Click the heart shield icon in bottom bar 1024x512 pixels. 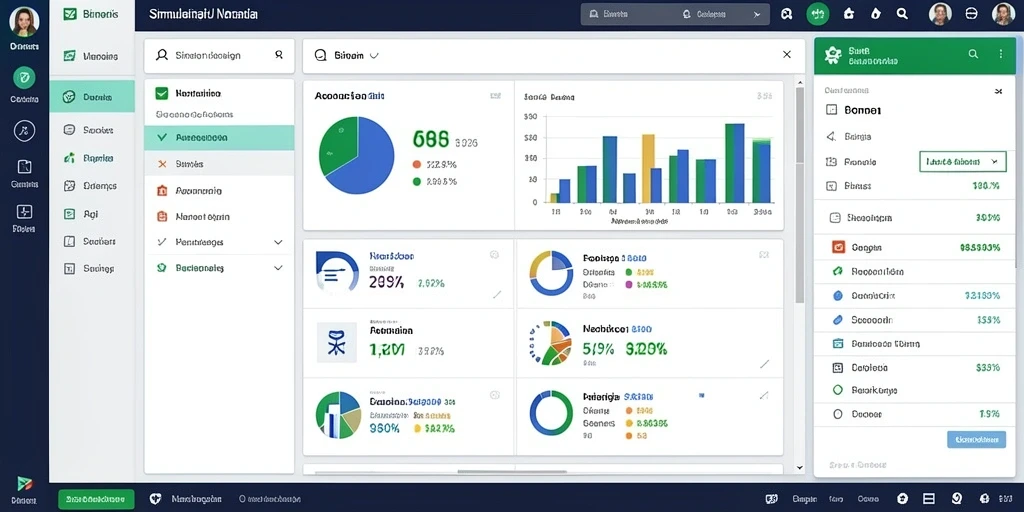(x=155, y=499)
